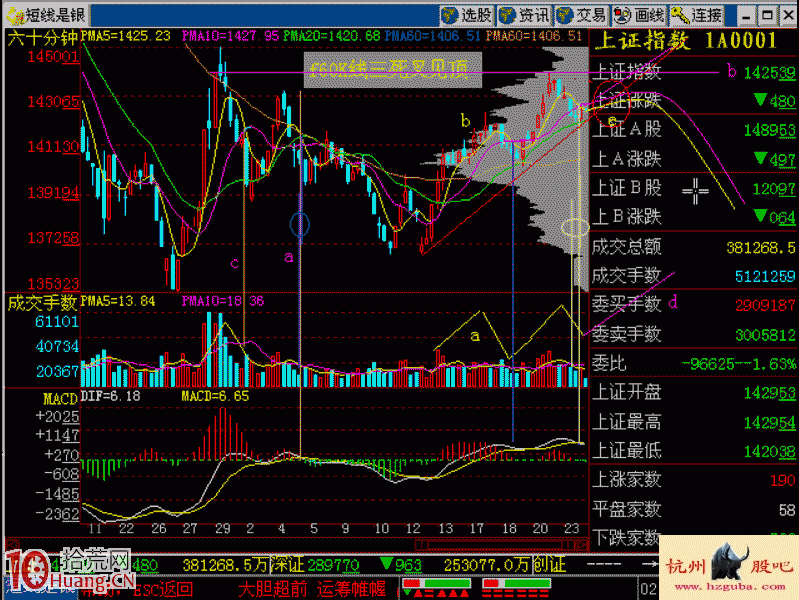This screenshot has width=799, height=600.
Task: Click the right red-green market strength bar
Action: click(516, 583)
